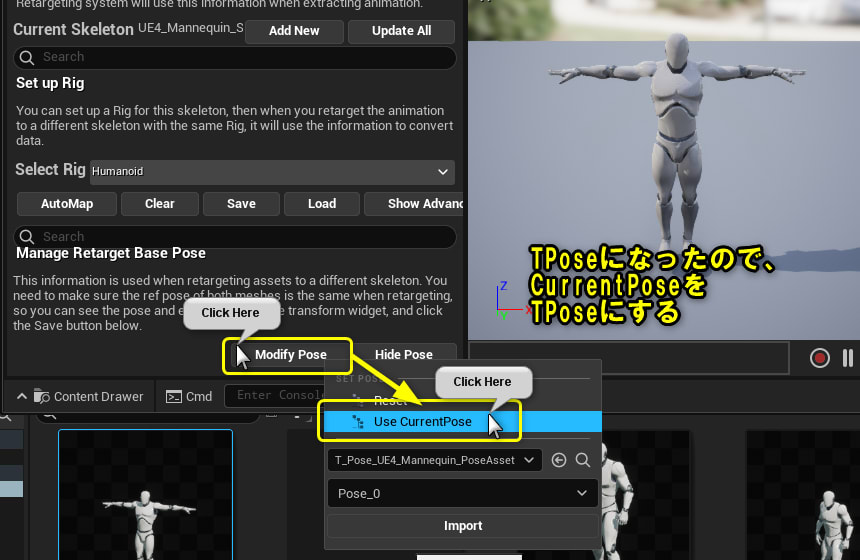Focus the Enter Console Command field
This screenshot has width=860, height=560.
coord(275,396)
